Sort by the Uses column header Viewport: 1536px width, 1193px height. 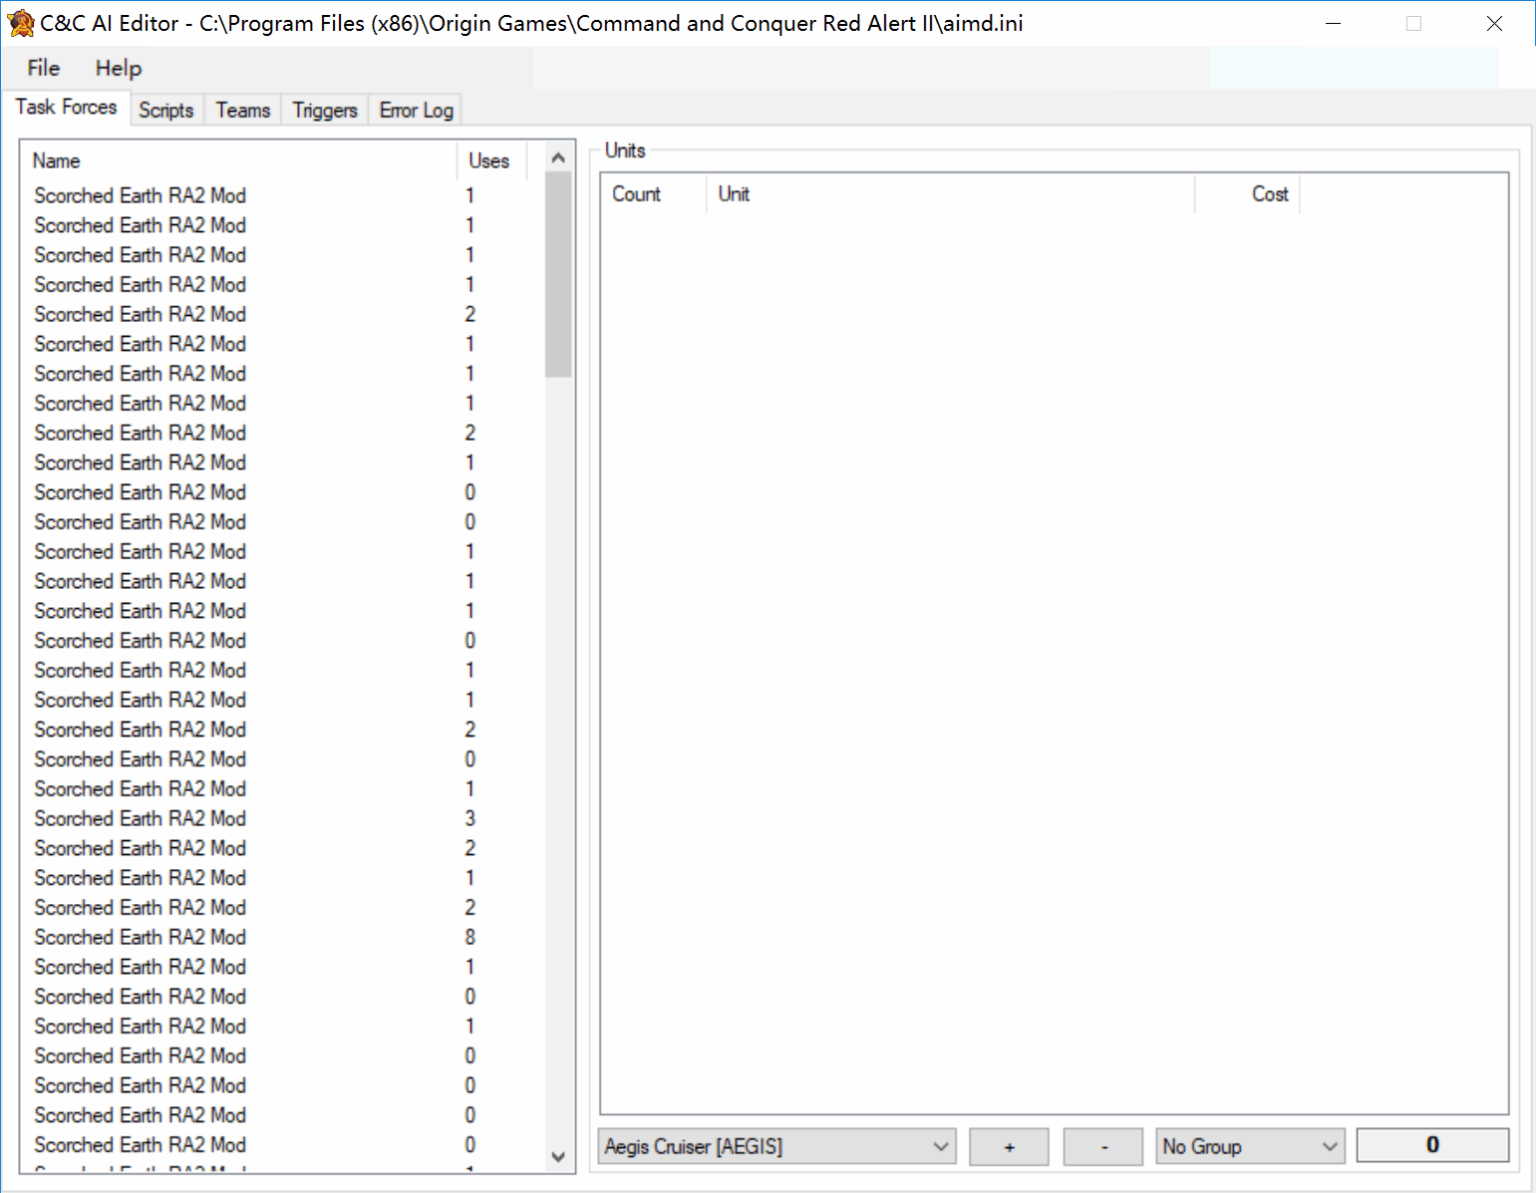[x=489, y=160]
